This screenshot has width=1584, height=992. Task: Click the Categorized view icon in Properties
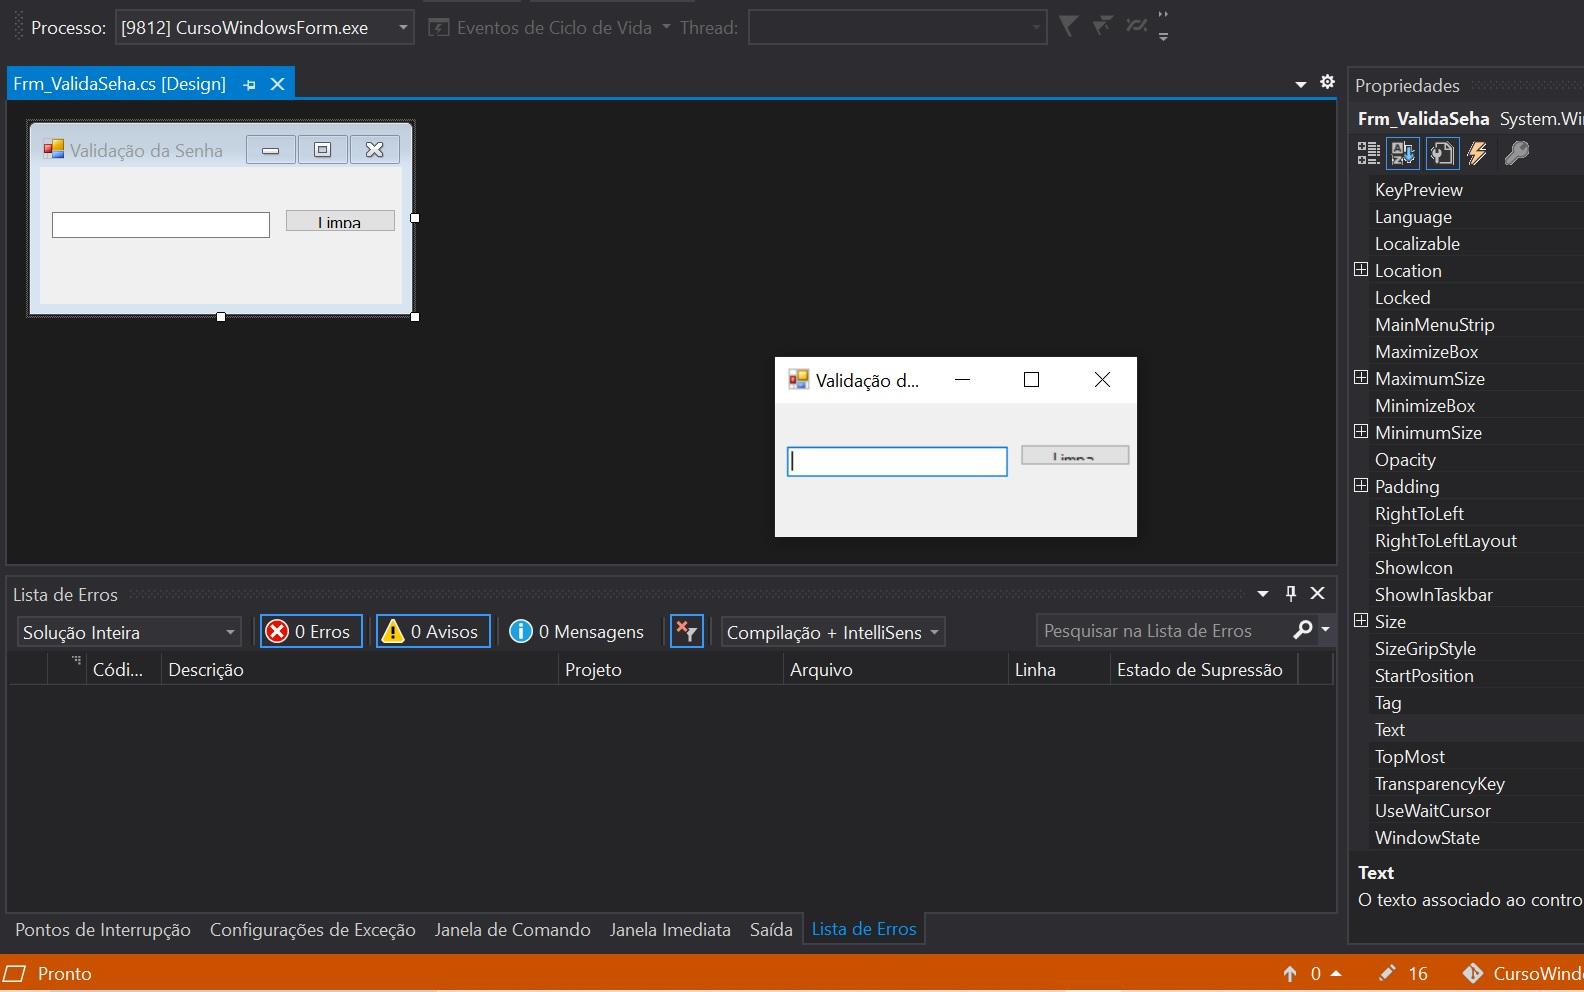tap(1368, 153)
